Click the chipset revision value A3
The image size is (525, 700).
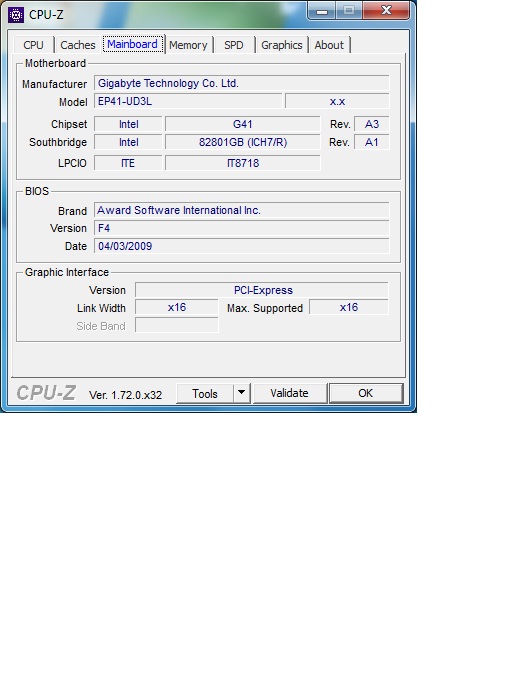pyautogui.click(x=371, y=124)
